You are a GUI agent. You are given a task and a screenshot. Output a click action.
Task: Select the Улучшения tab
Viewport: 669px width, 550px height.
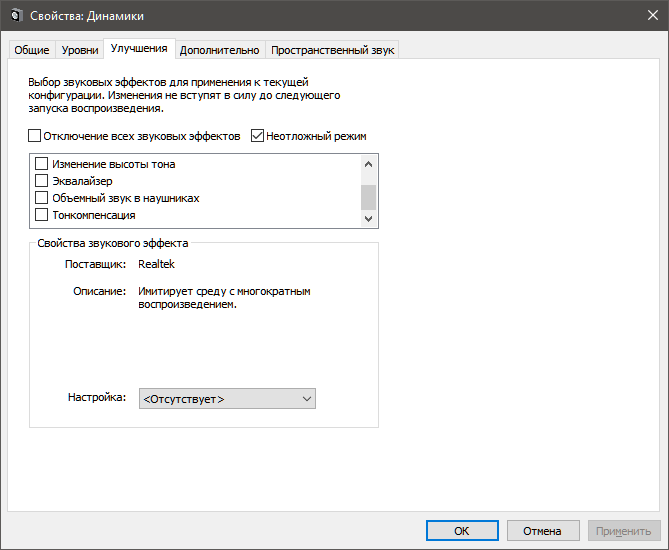139,48
